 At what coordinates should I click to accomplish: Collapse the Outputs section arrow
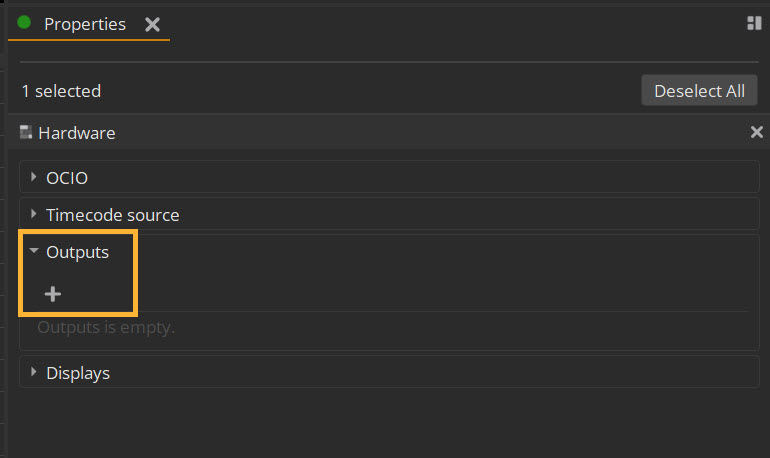coord(33,251)
